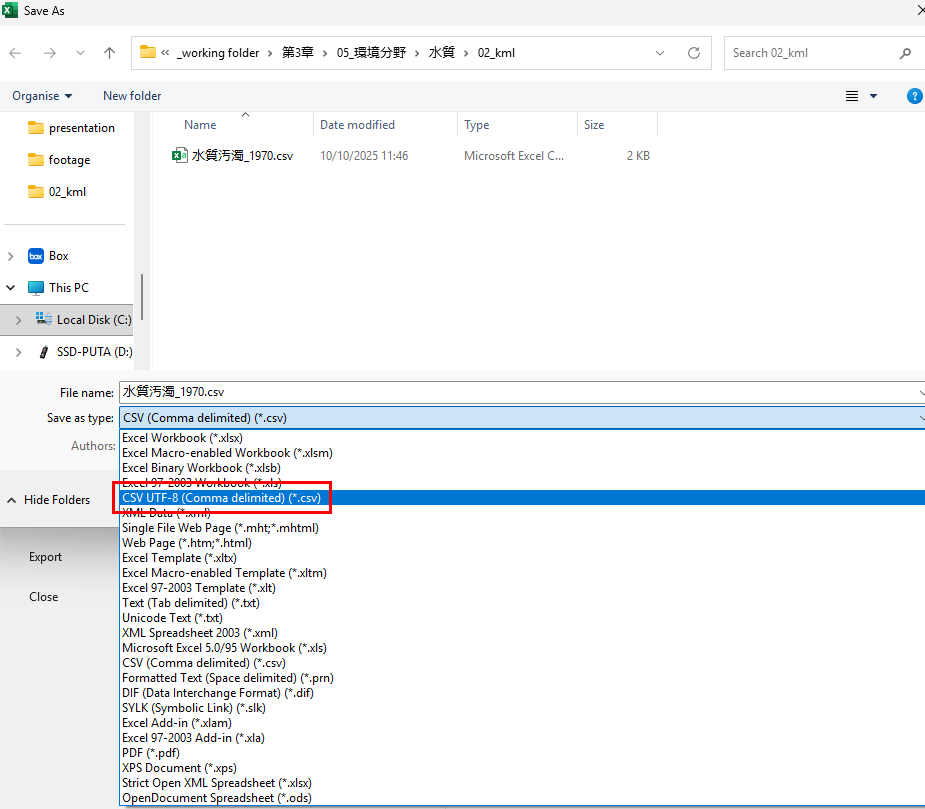The image size is (925, 809).
Task: Select the Box sidebar icon
Action: 36,256
